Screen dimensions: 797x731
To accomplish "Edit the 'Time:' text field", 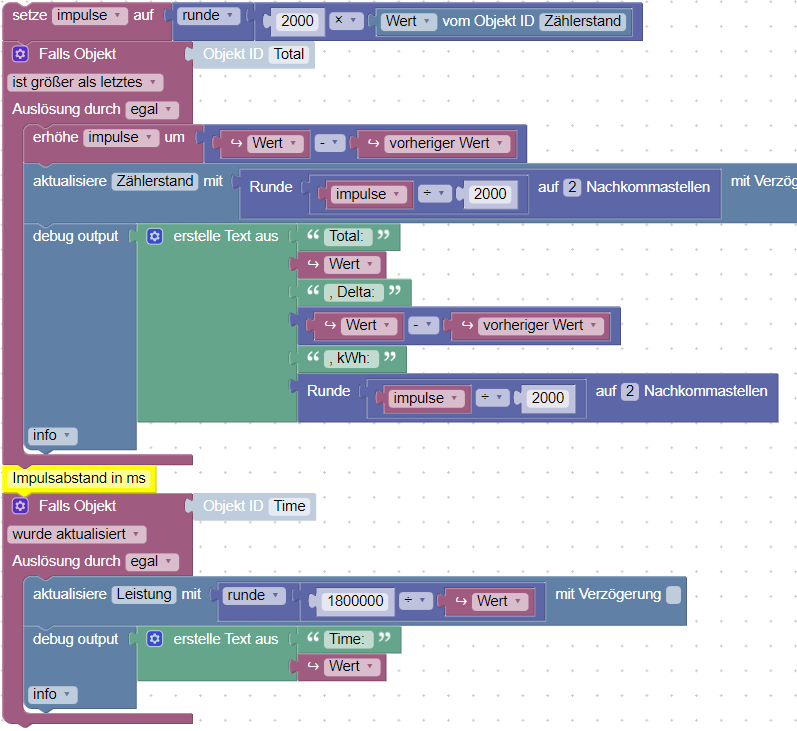I will (x=347, y=639).
